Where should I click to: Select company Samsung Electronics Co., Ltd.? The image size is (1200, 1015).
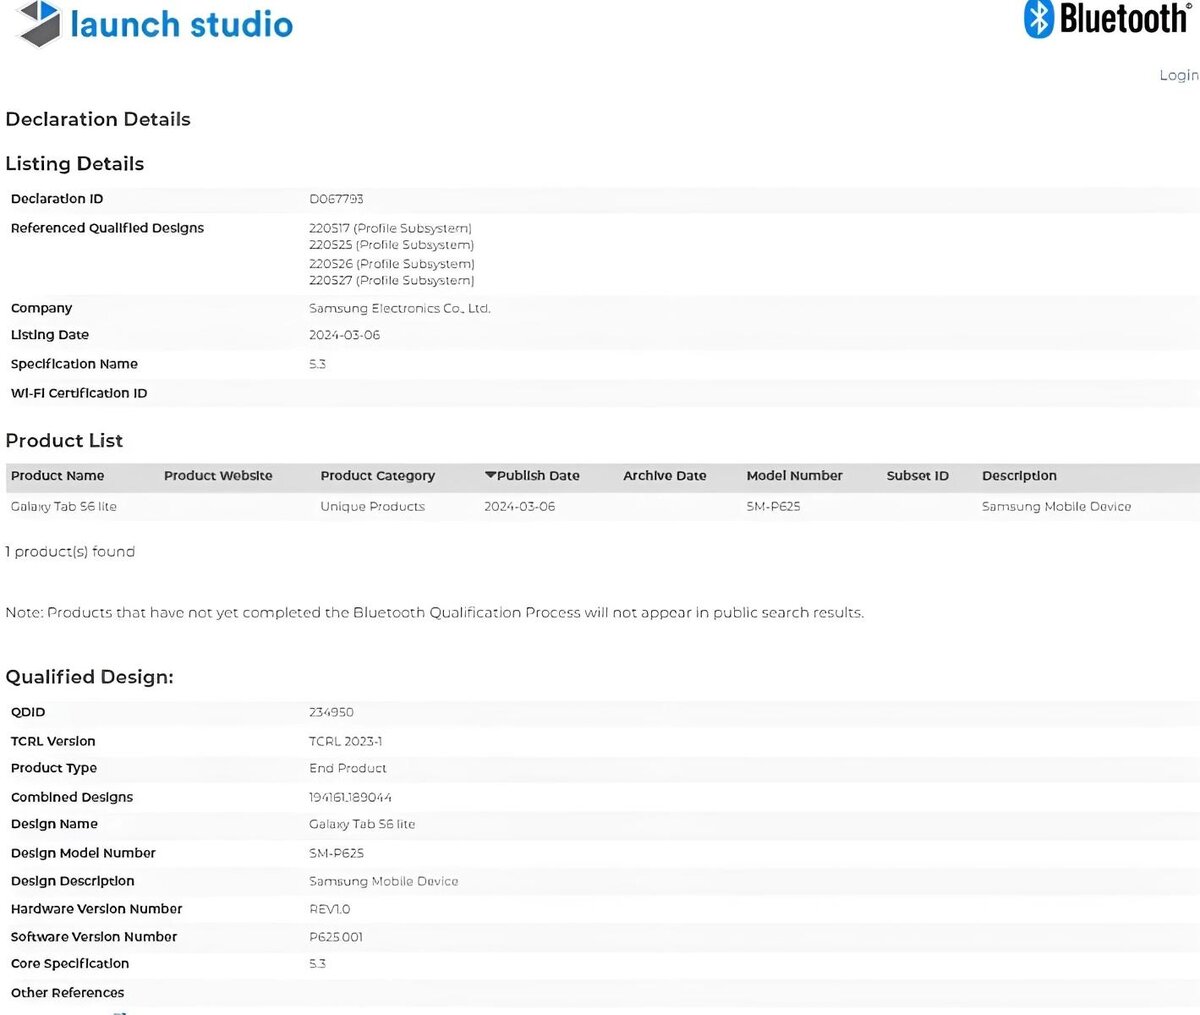[x=399, y=308]
